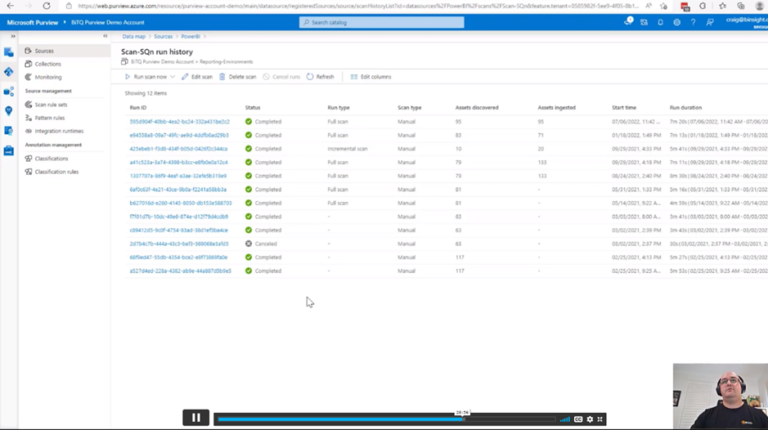
Task: Click the Refresh icon in the toolbar
Action: coord(310,76)
